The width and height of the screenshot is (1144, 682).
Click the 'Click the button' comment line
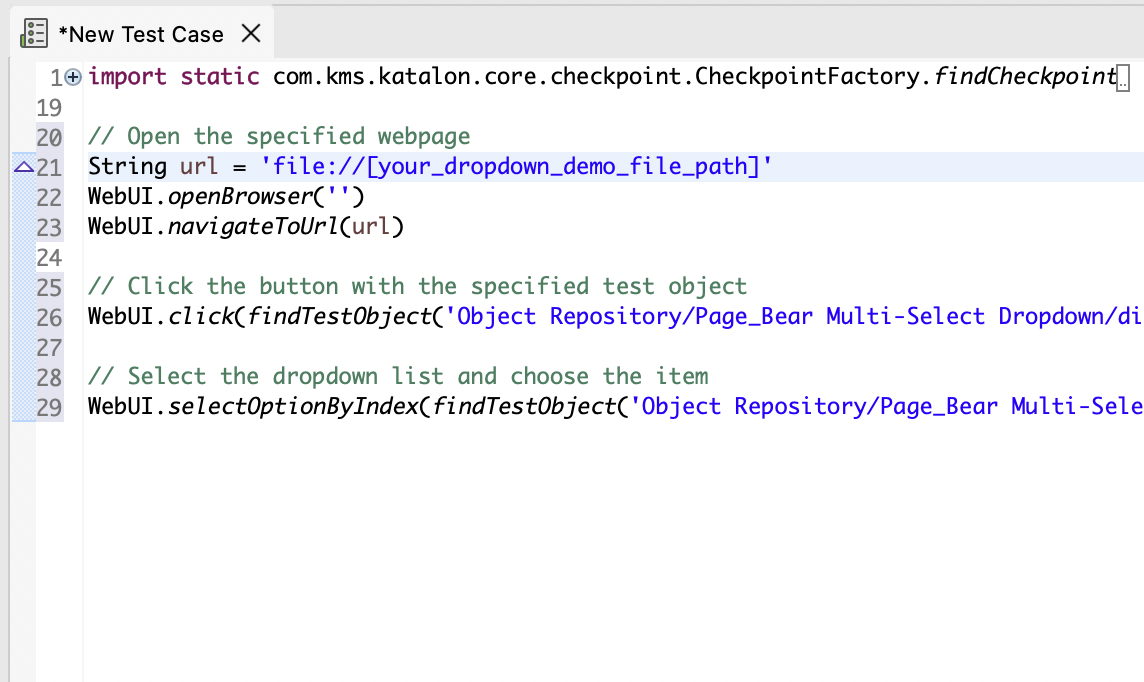[x=417, y=287]
